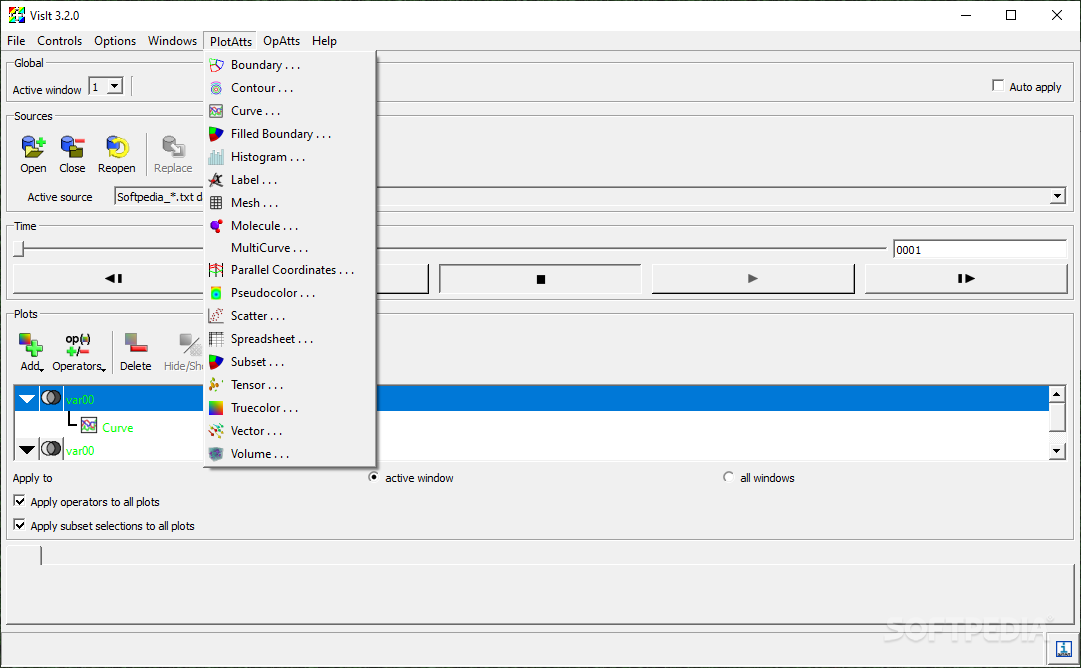1081x668 pixels.
Task: Open the Windows menu
Action: point(172,41)
